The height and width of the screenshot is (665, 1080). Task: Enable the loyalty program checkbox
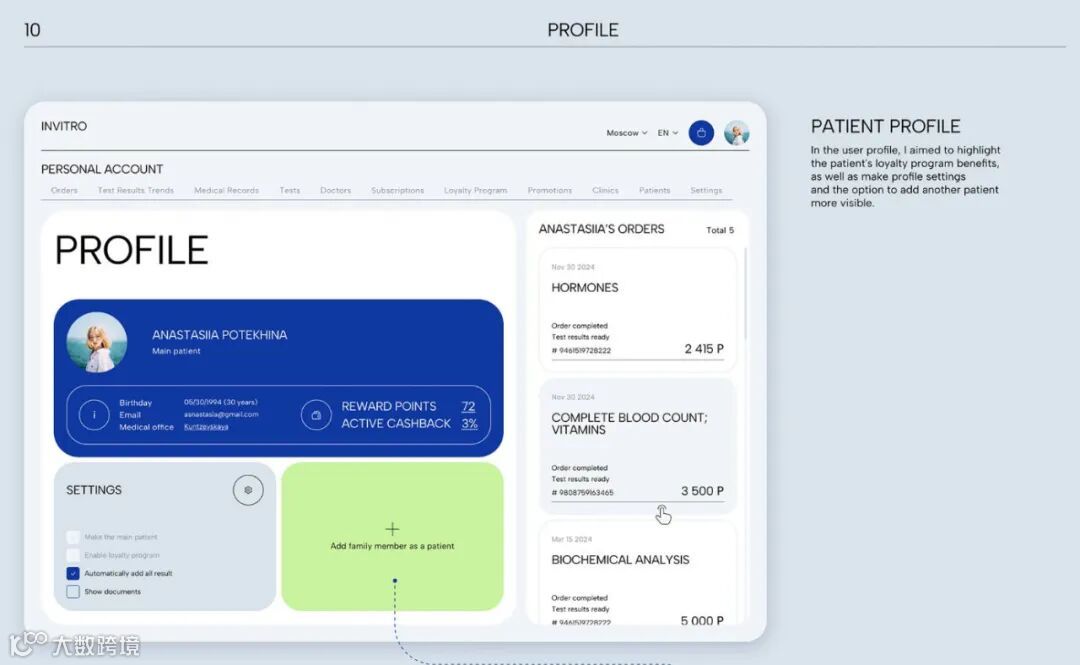(73, 555)
